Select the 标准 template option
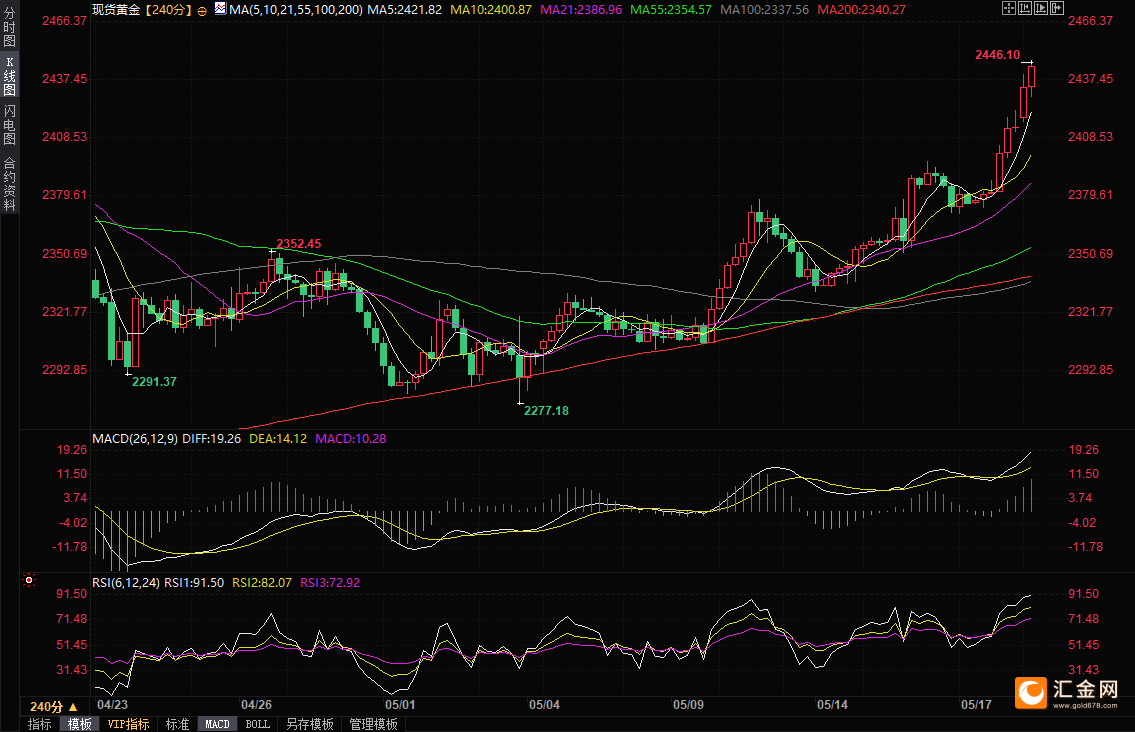The width and height of the screenshot is (1135, 732). pyautogui.click(x=177, y=724)
